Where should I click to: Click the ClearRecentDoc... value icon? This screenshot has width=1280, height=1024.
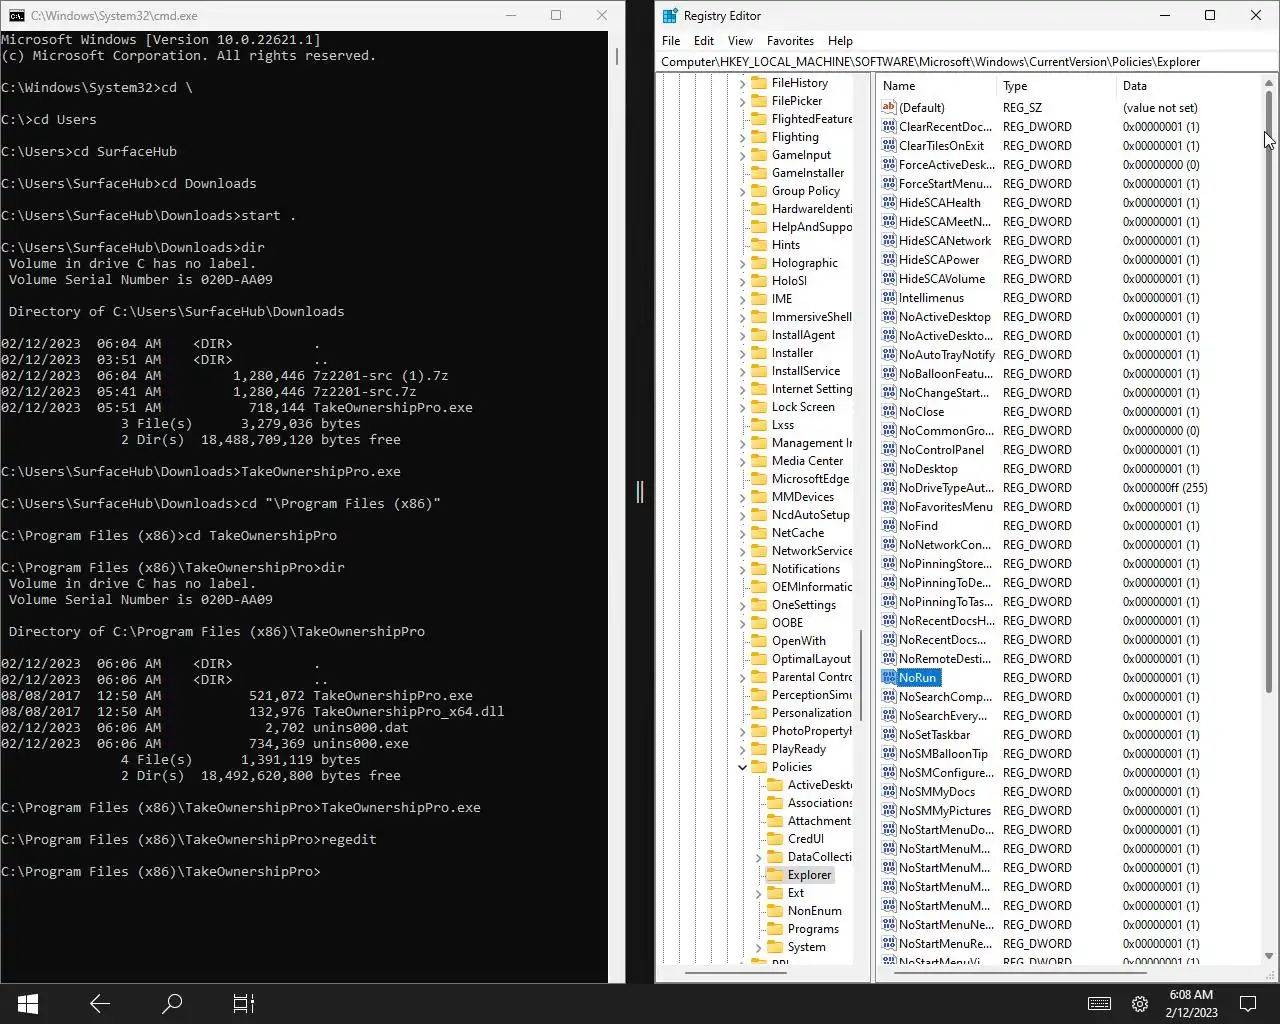click(889, 126)
